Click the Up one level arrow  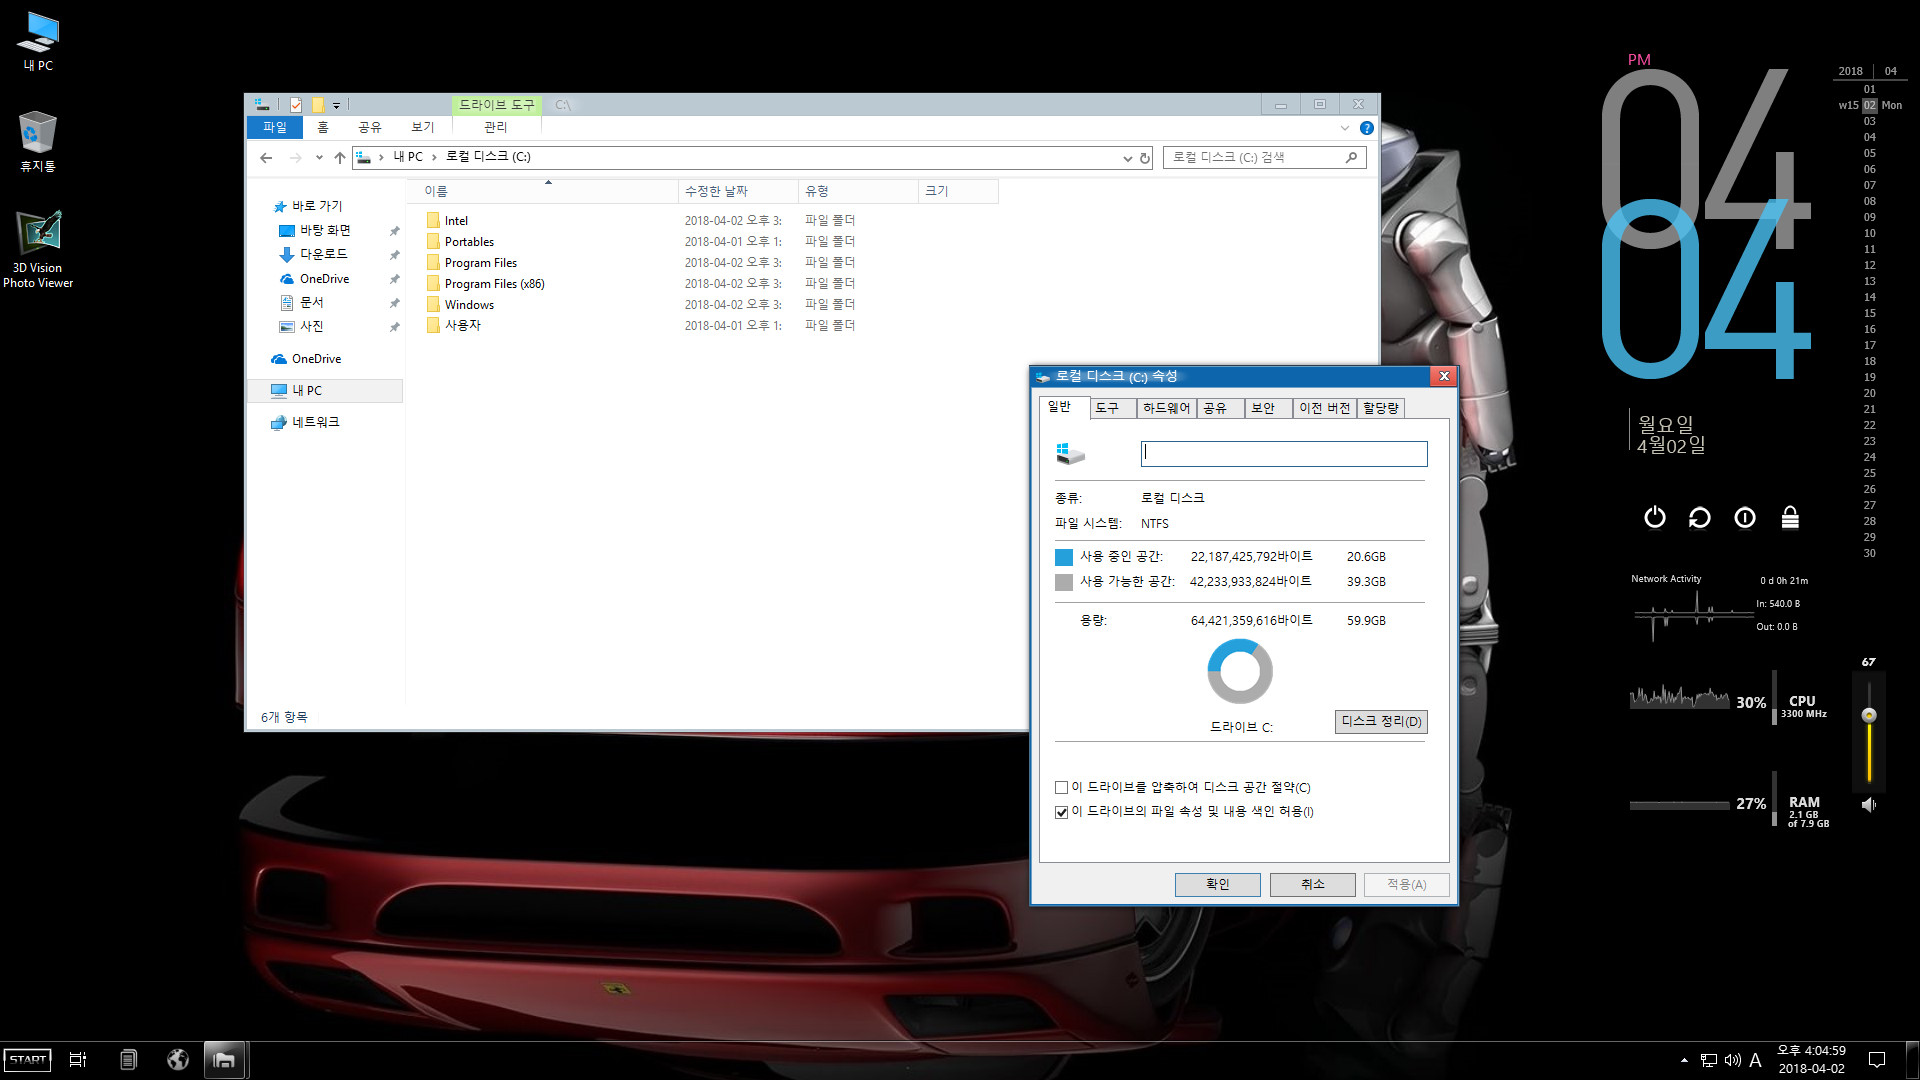click(340, 158)
